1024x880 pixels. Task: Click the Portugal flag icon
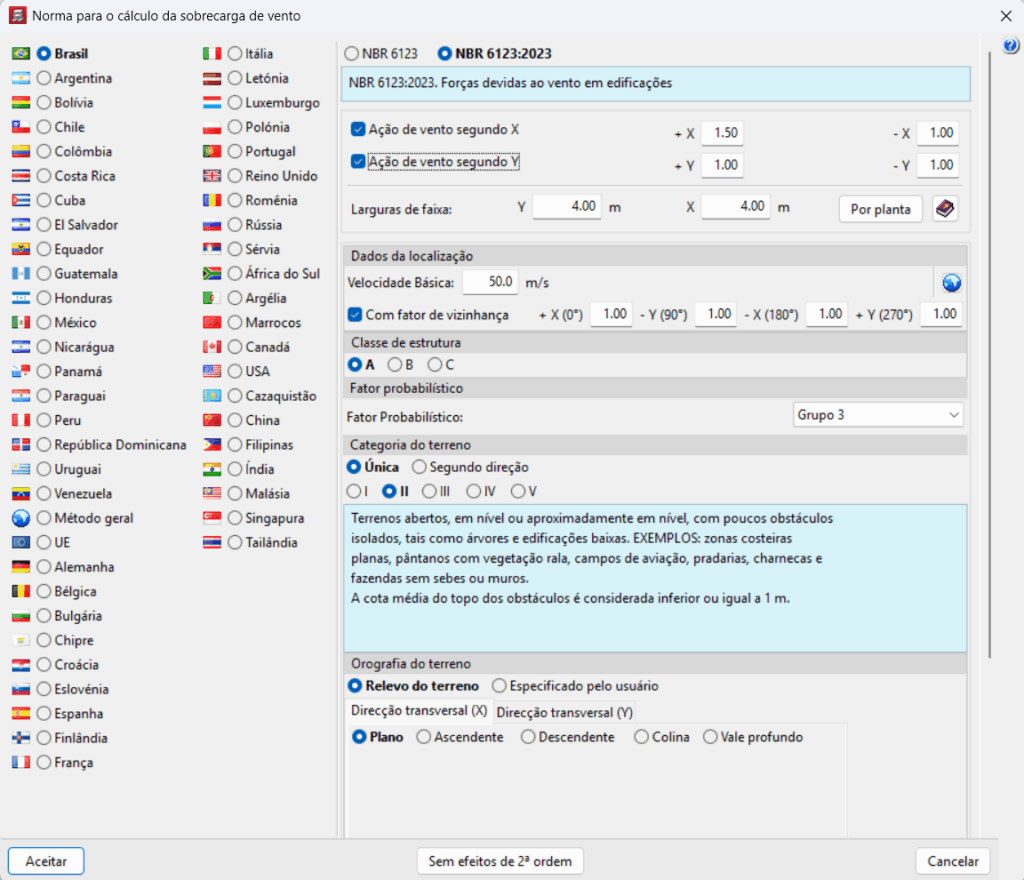pos(212,151)
